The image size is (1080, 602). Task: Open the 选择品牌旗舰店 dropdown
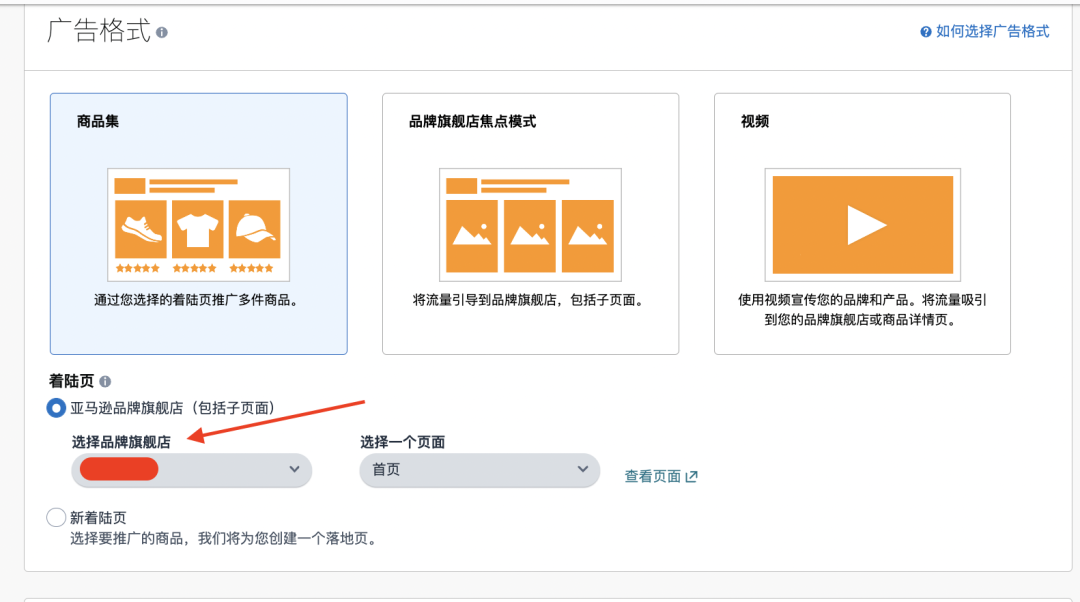click(x=191, y=470)
